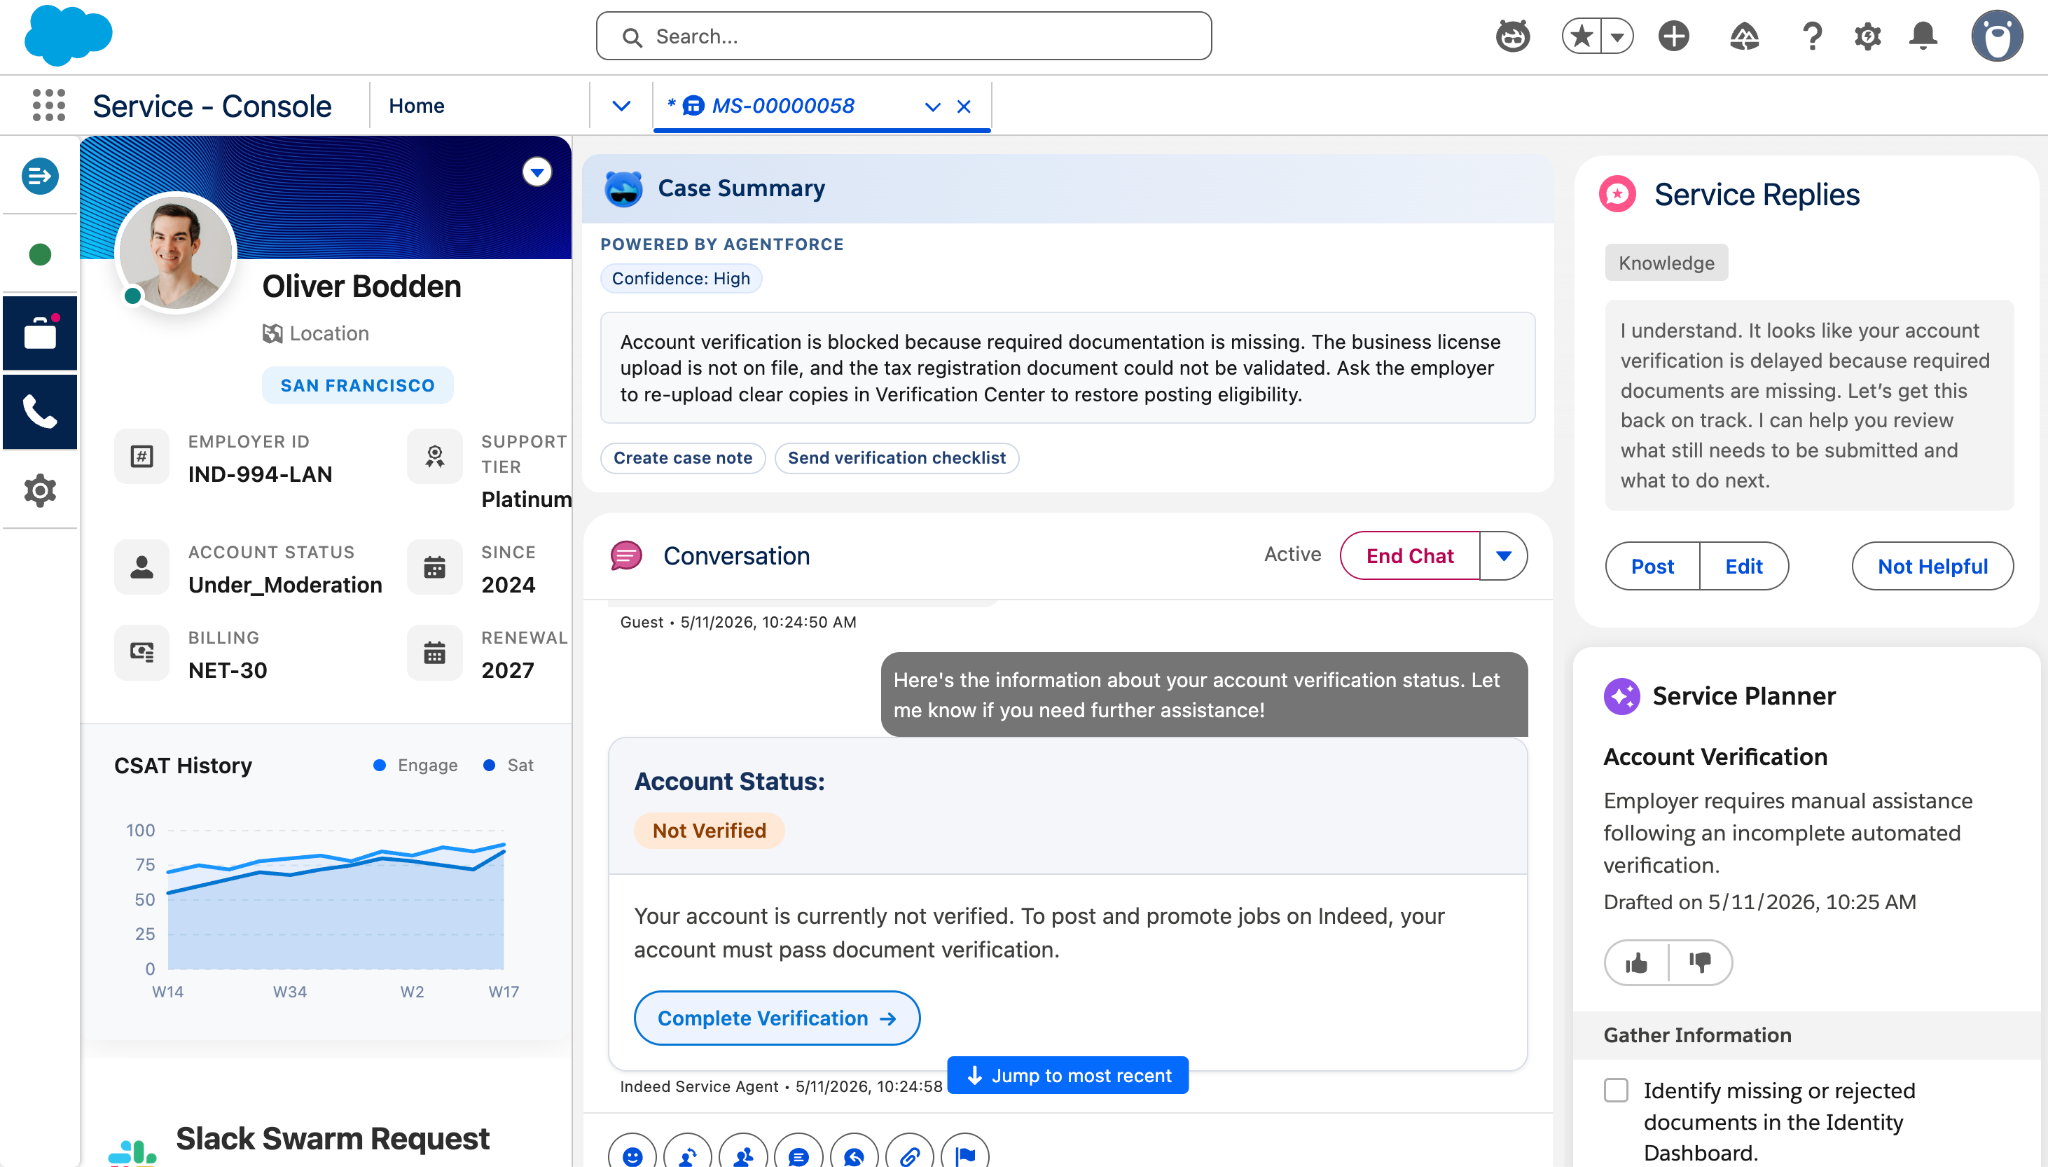Mark the reply Not Helpful
Screen dimensions: 2048x1167
click(x=1932, y=567)
